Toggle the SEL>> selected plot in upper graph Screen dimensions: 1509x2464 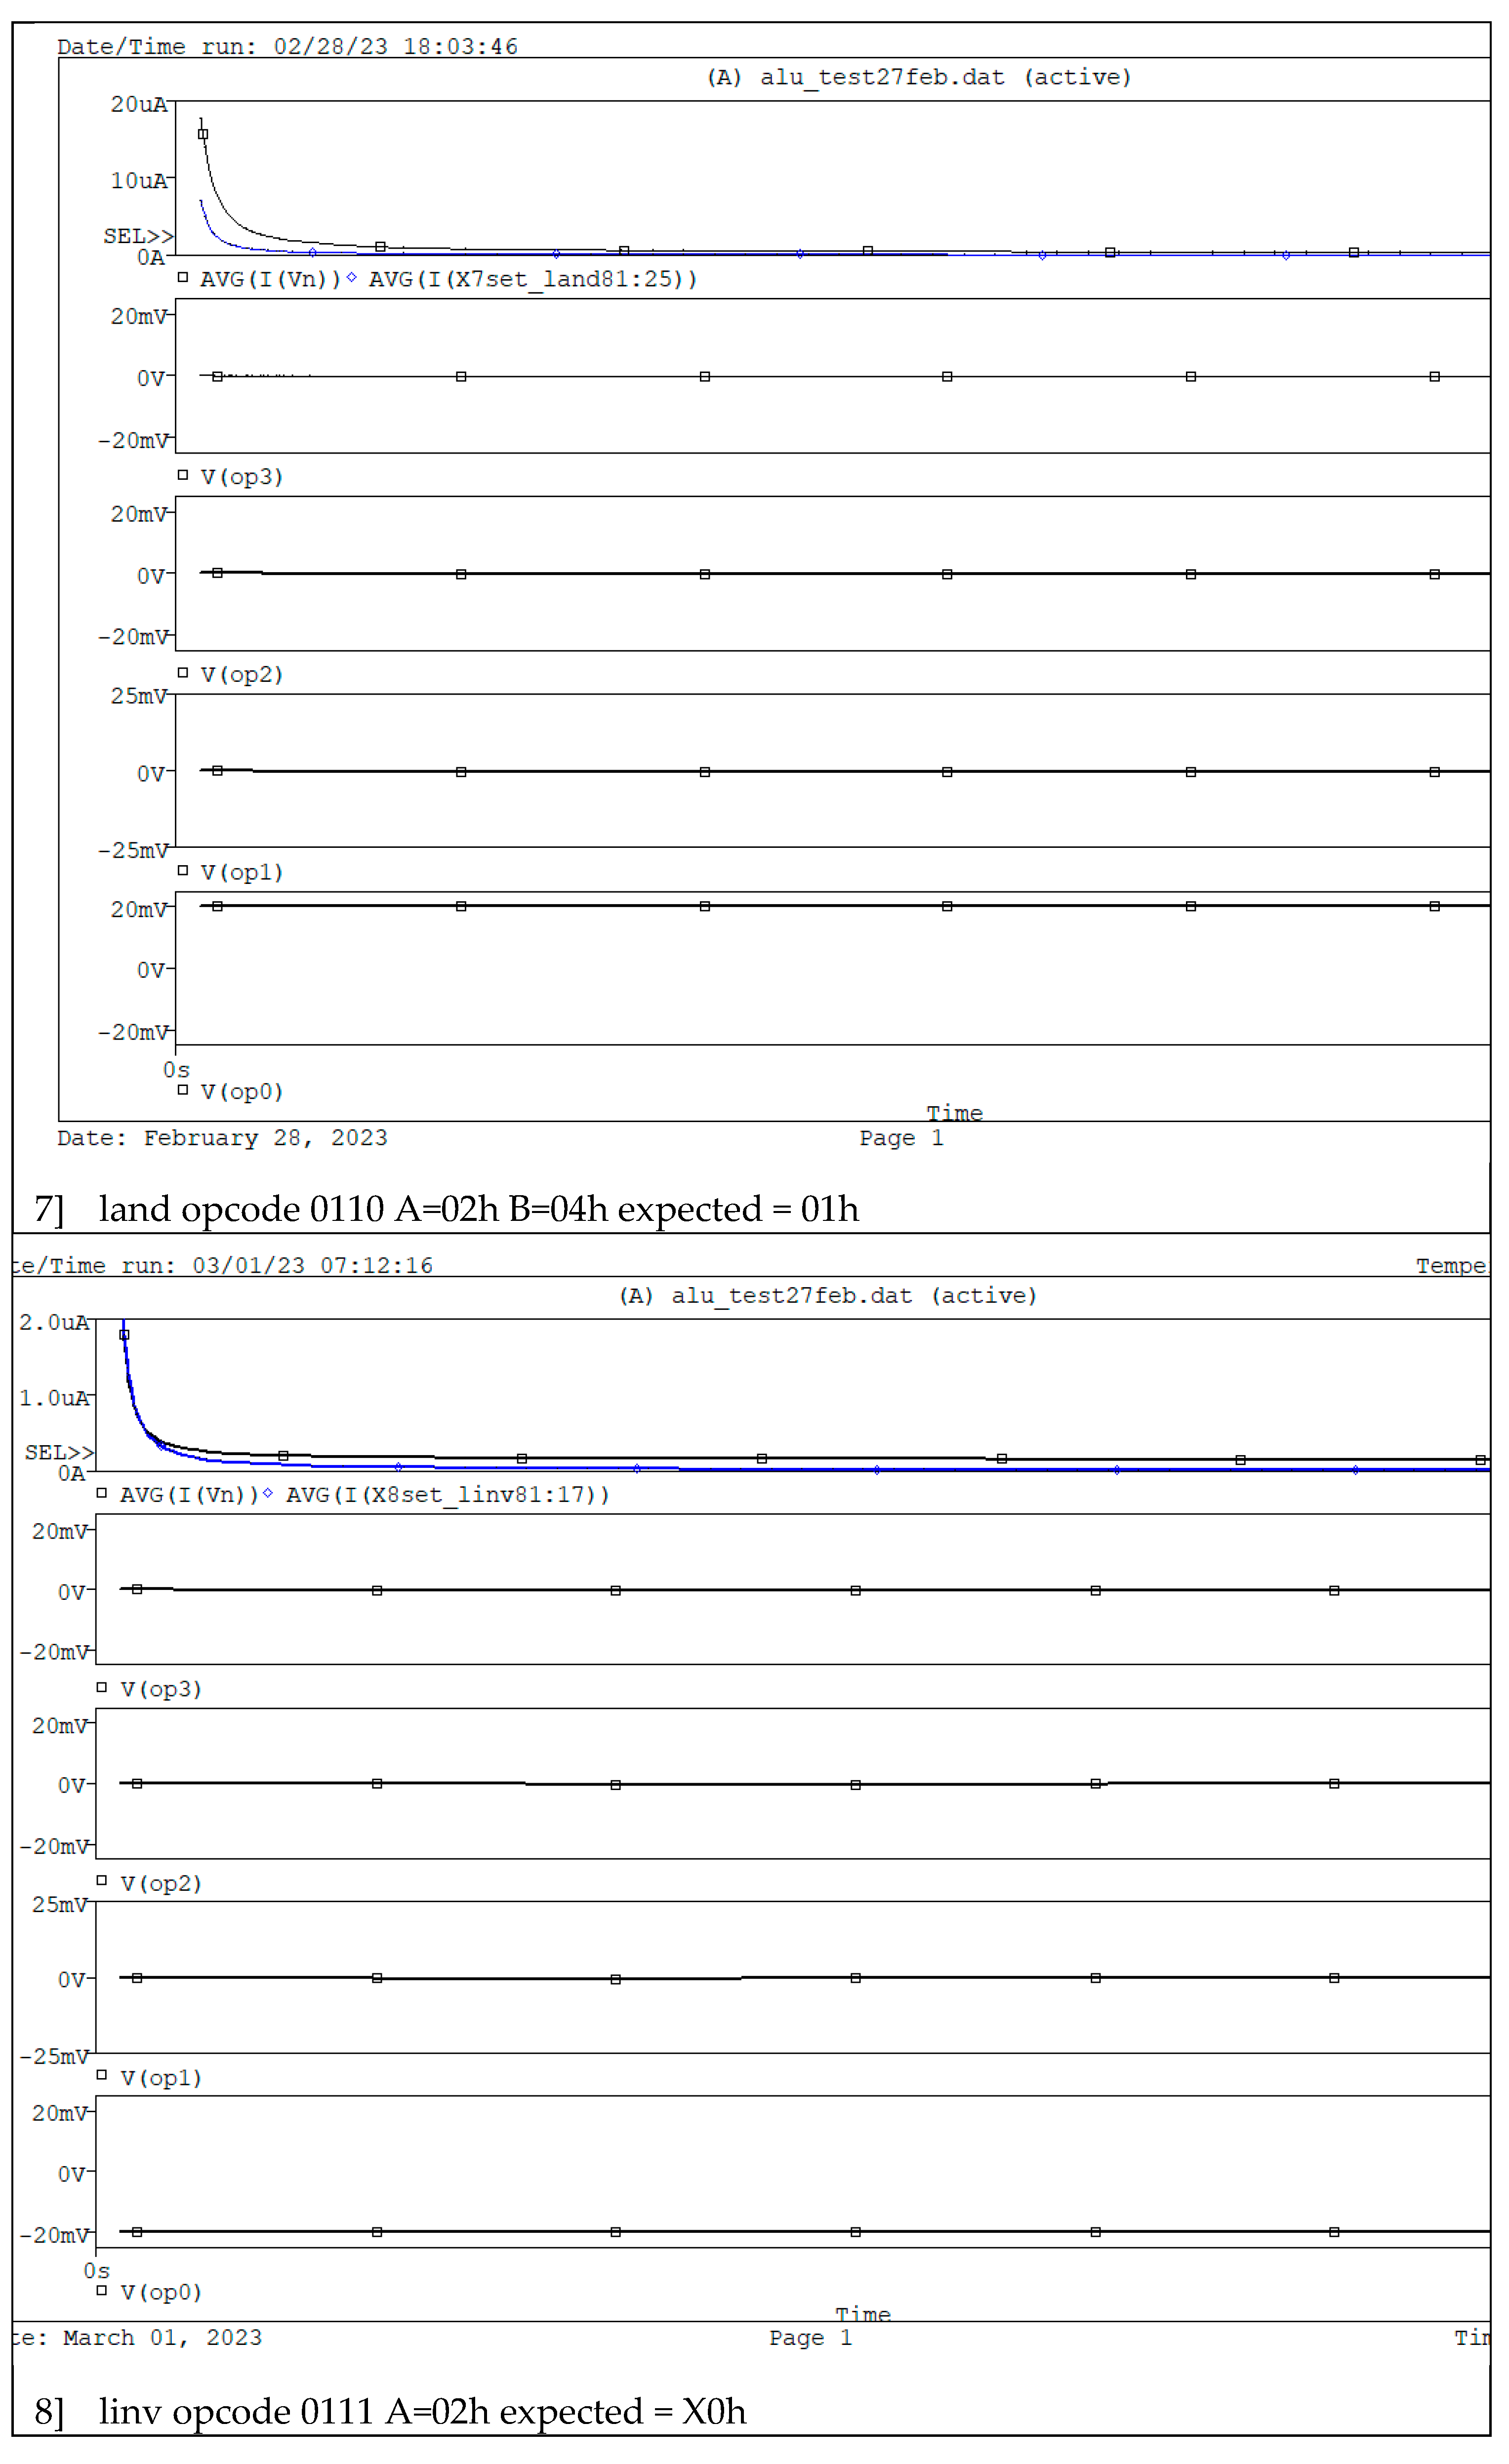pos(137,236)
